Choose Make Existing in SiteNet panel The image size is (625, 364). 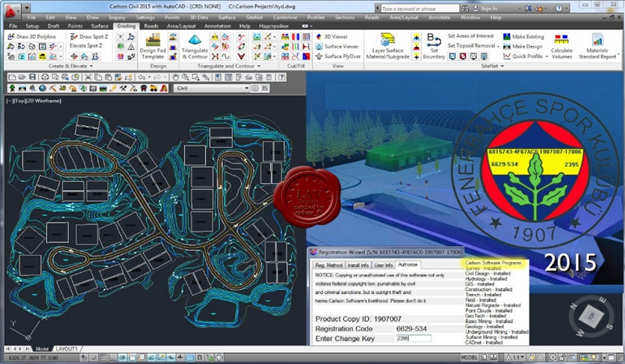523,36
